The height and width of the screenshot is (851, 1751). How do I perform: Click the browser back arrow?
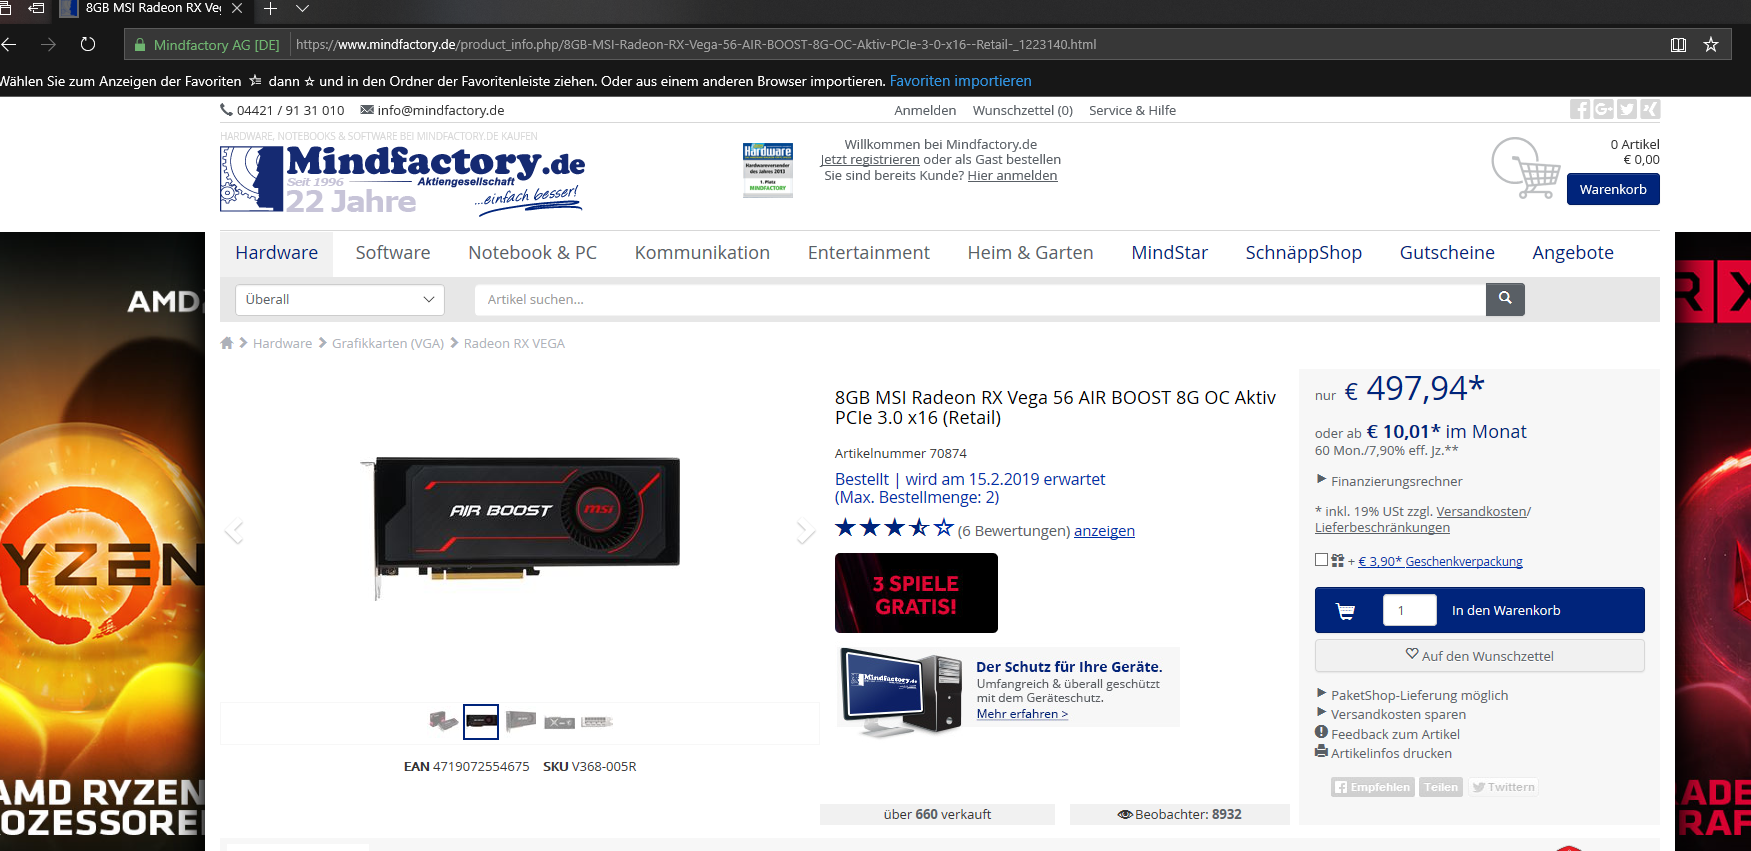click(x=9, y=44)
